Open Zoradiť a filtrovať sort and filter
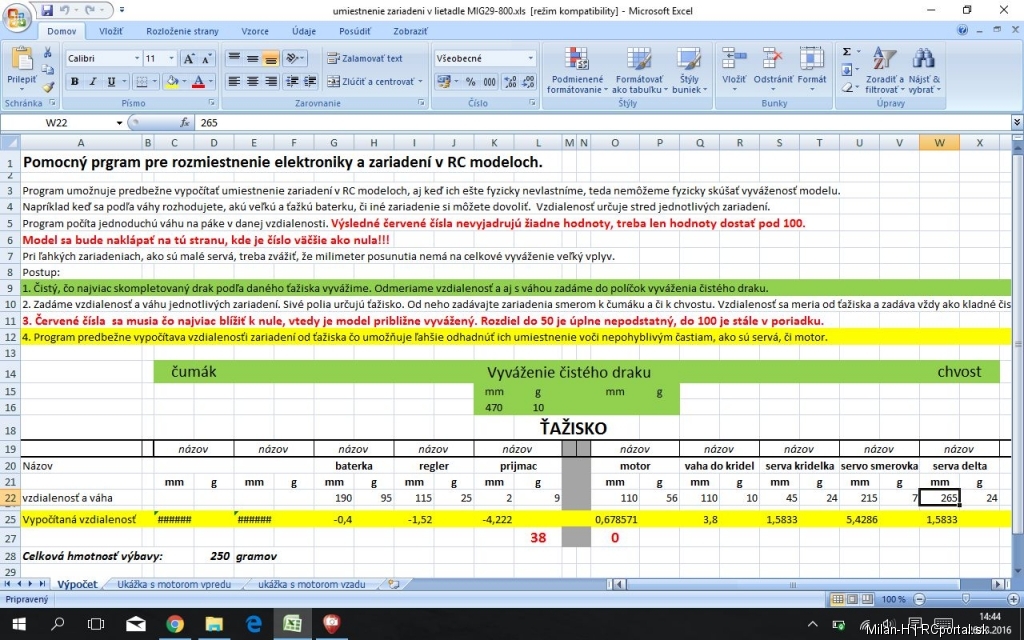 (x=884, y=71)
